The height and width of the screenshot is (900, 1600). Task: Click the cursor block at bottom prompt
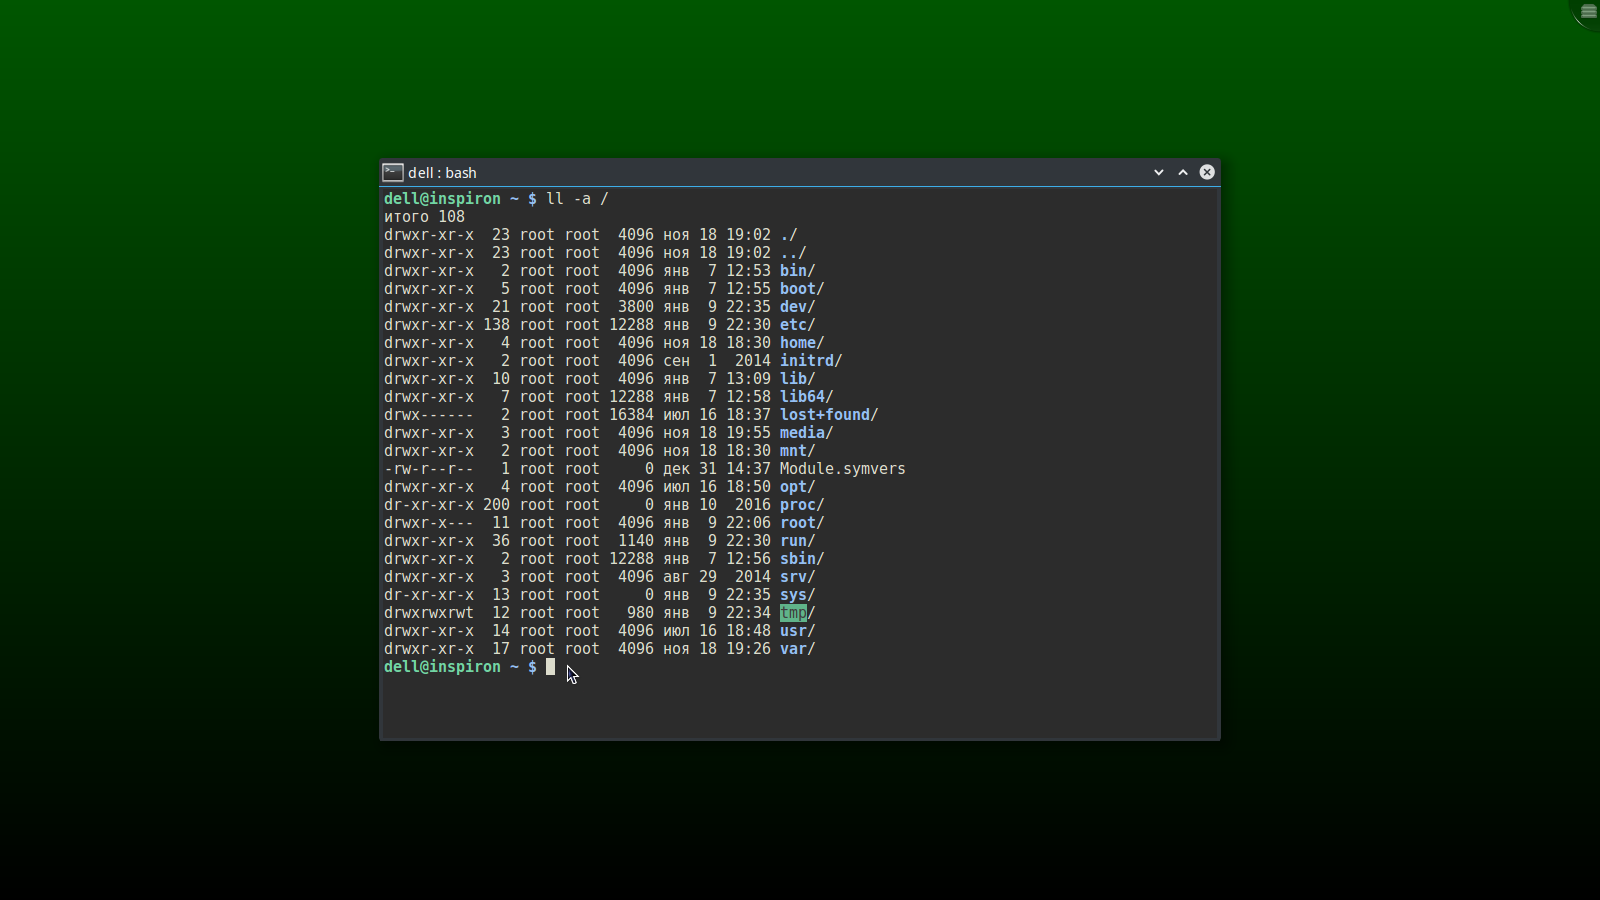pyautogui.click(x=550, y=667)
